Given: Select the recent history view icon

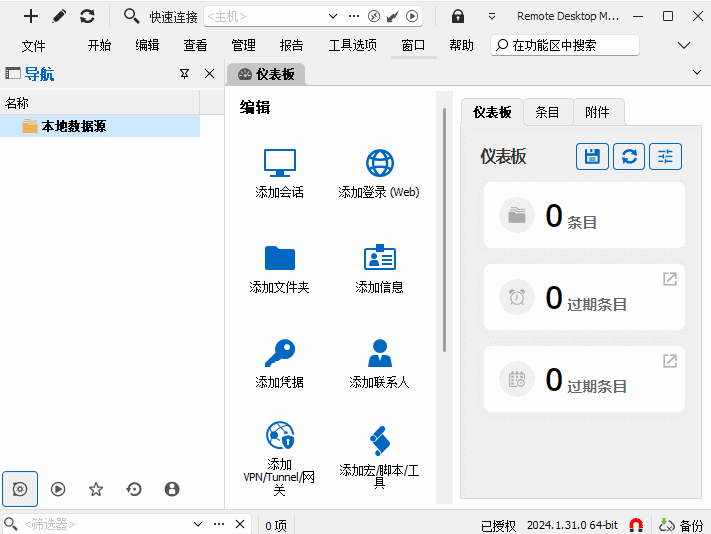Looking at the screenshot, I should point(134,489).
